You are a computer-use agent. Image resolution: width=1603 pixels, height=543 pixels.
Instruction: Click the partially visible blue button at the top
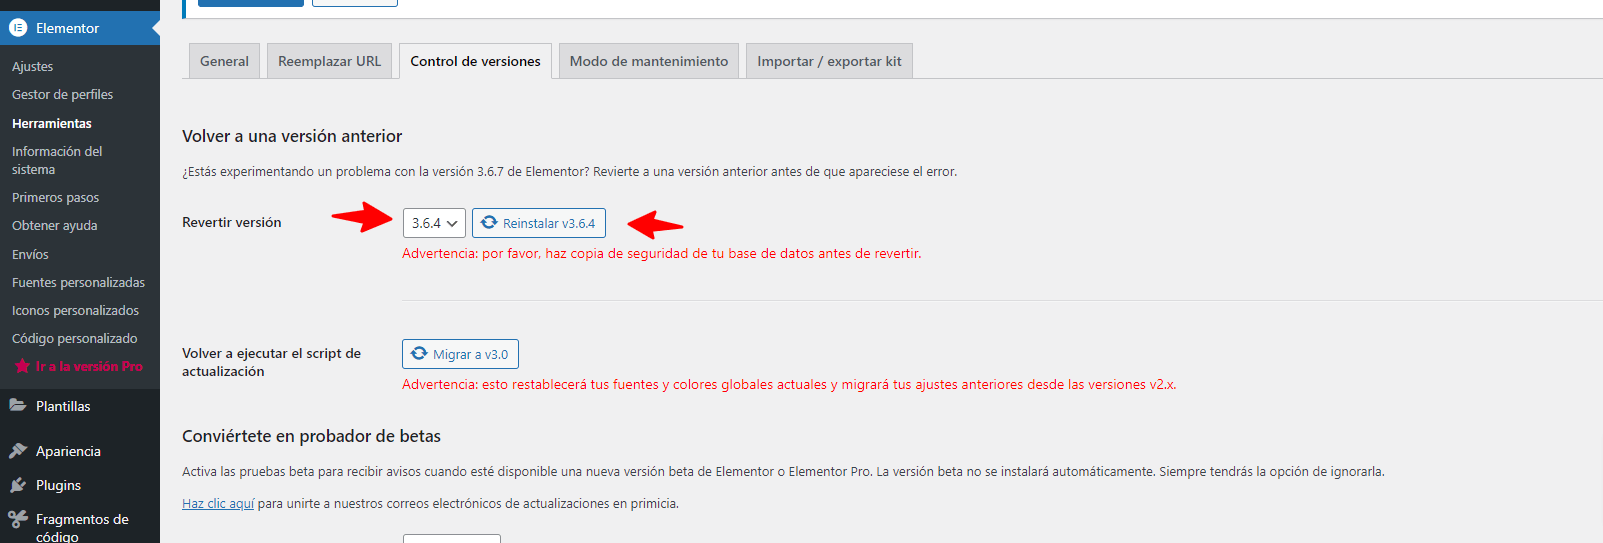point(251,3)
